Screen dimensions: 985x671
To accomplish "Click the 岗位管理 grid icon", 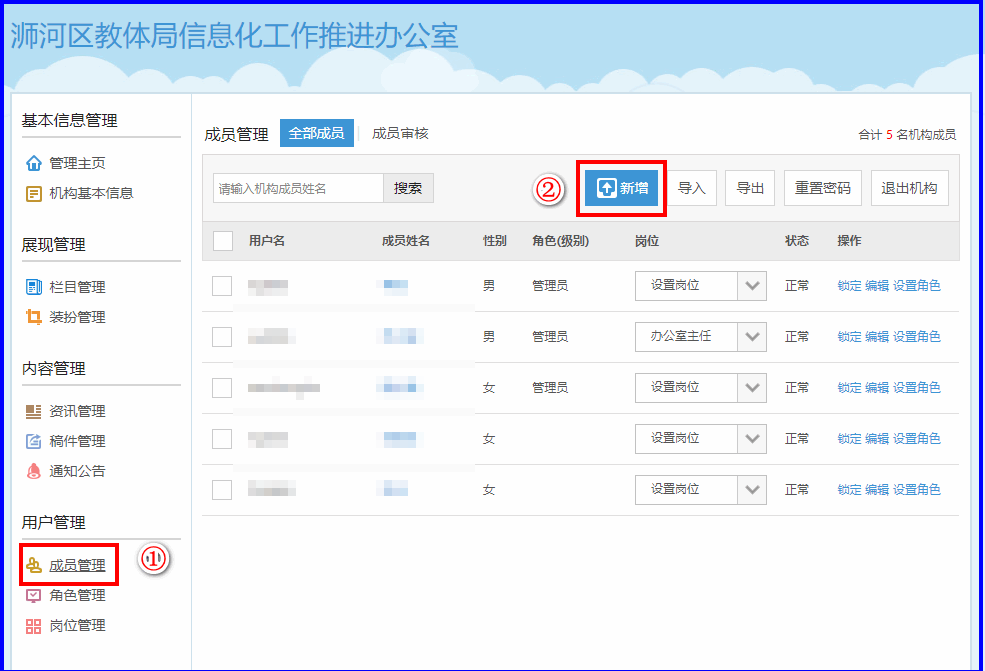I will tap(34, 625).
